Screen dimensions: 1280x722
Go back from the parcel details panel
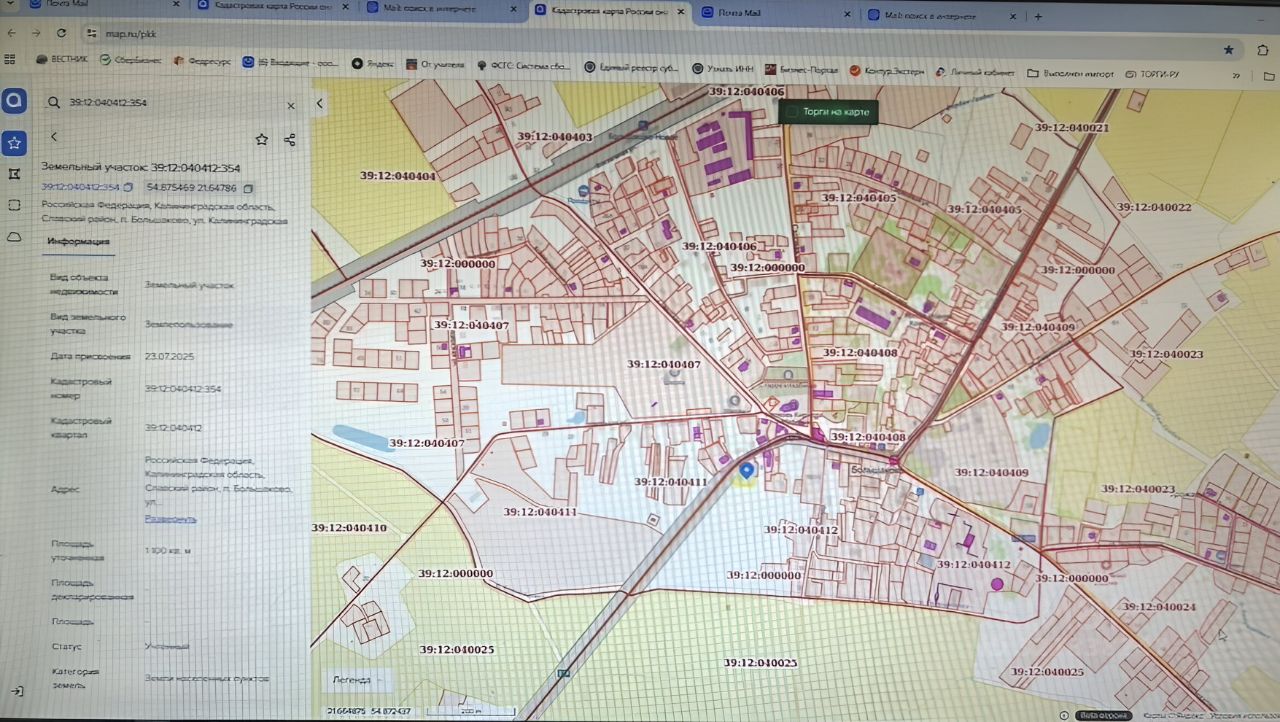point(54,137)
